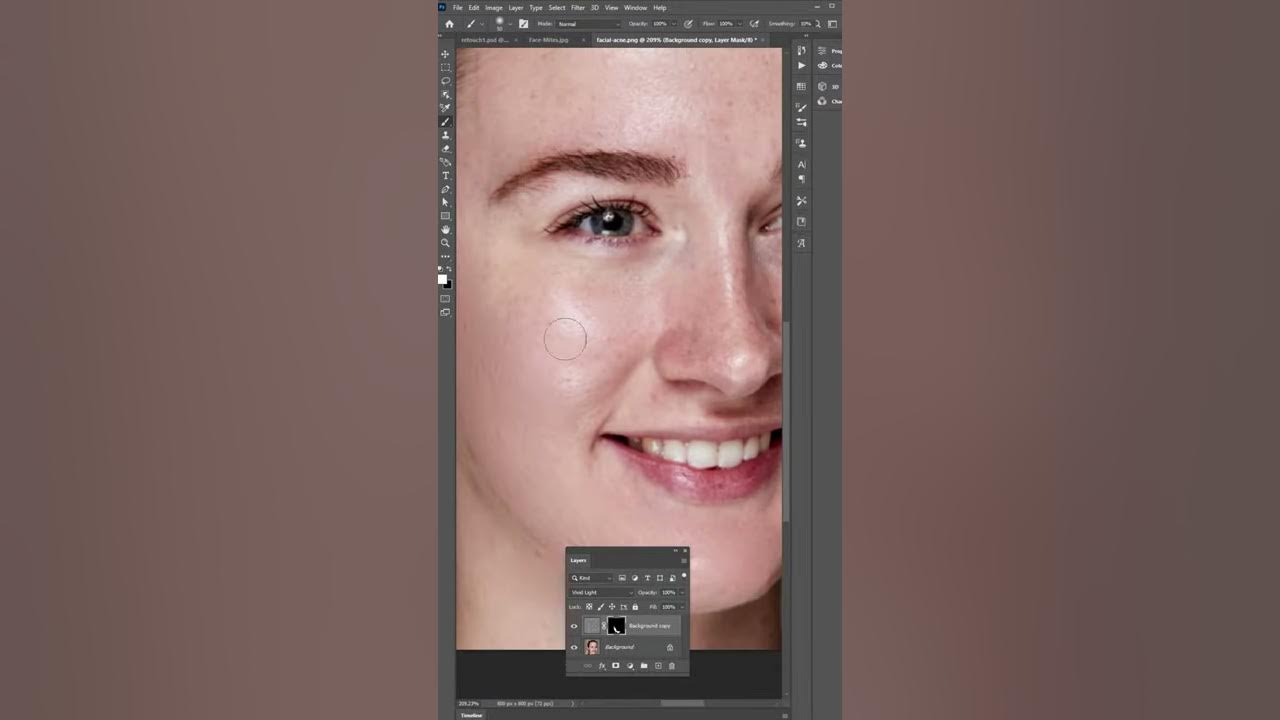Open the File menu
The width and height of the screenshot is (1280, 720).
tap(458, 8)
